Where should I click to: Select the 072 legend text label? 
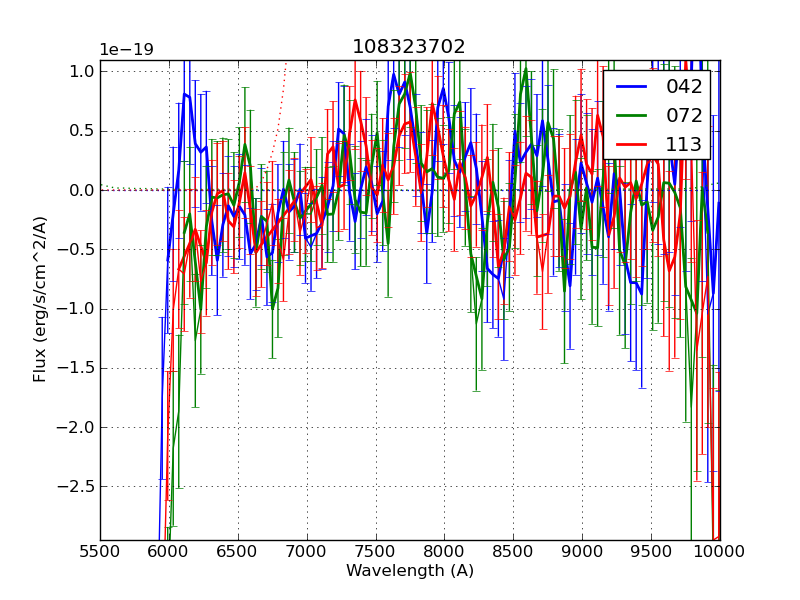(683, 115)
